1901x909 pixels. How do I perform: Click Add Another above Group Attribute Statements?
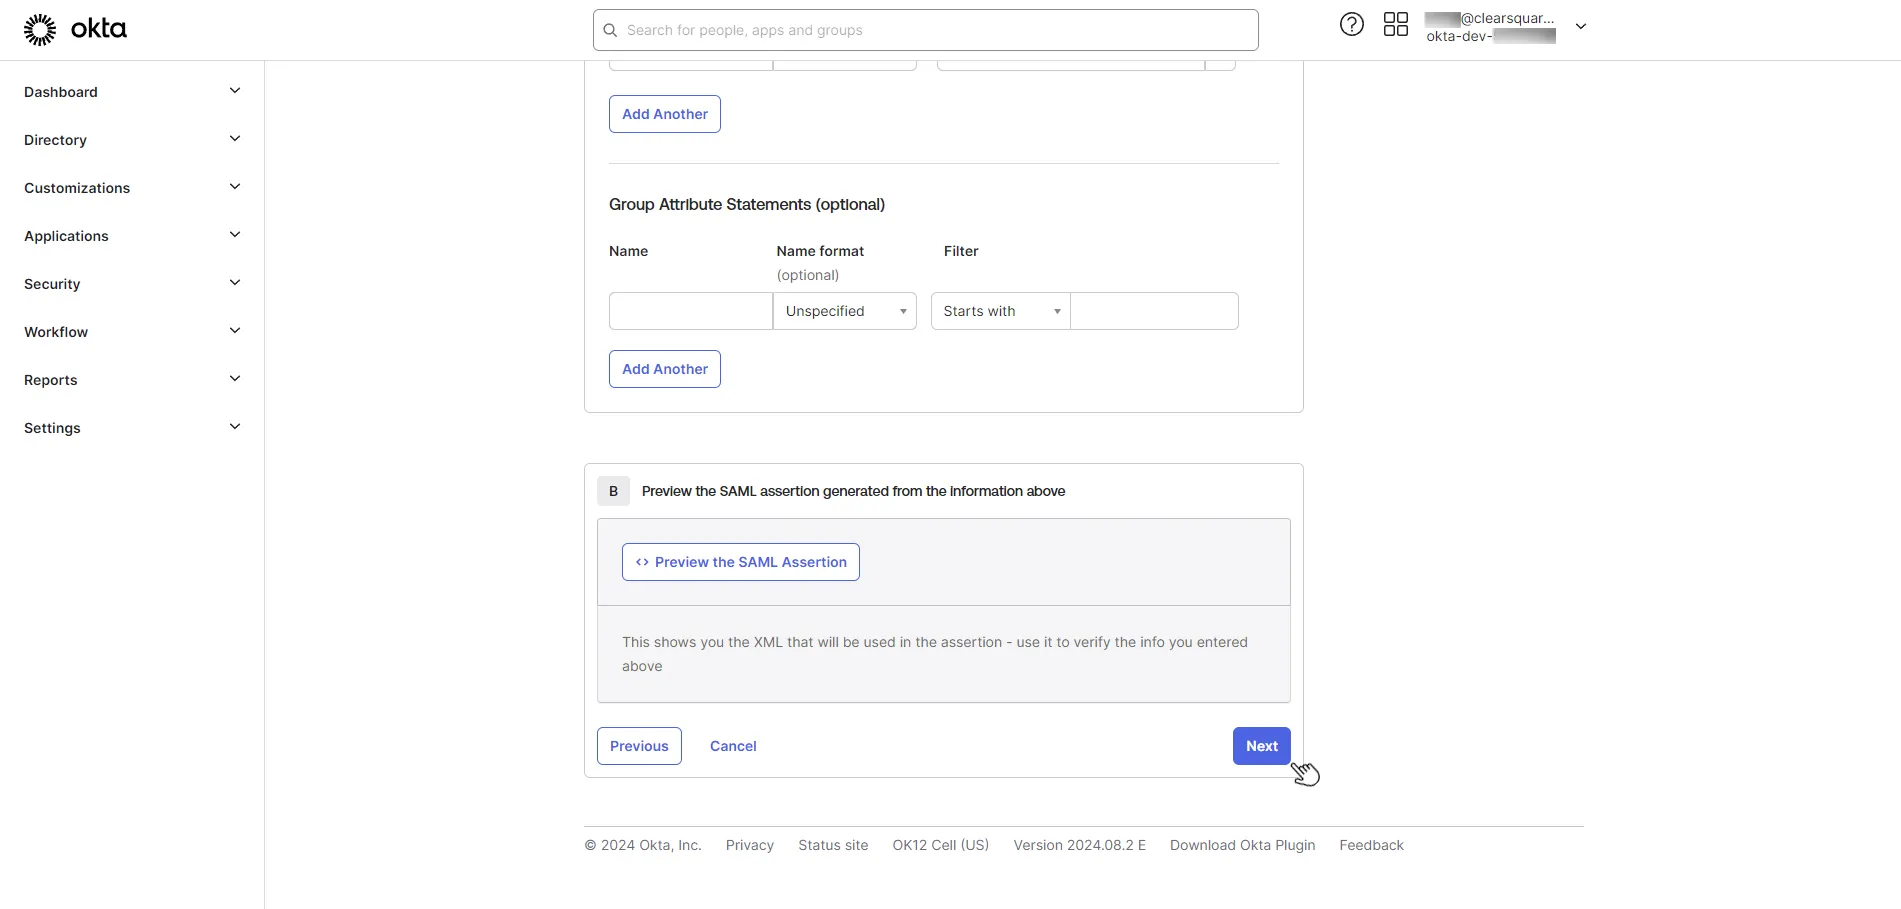[x=665, y=114]
